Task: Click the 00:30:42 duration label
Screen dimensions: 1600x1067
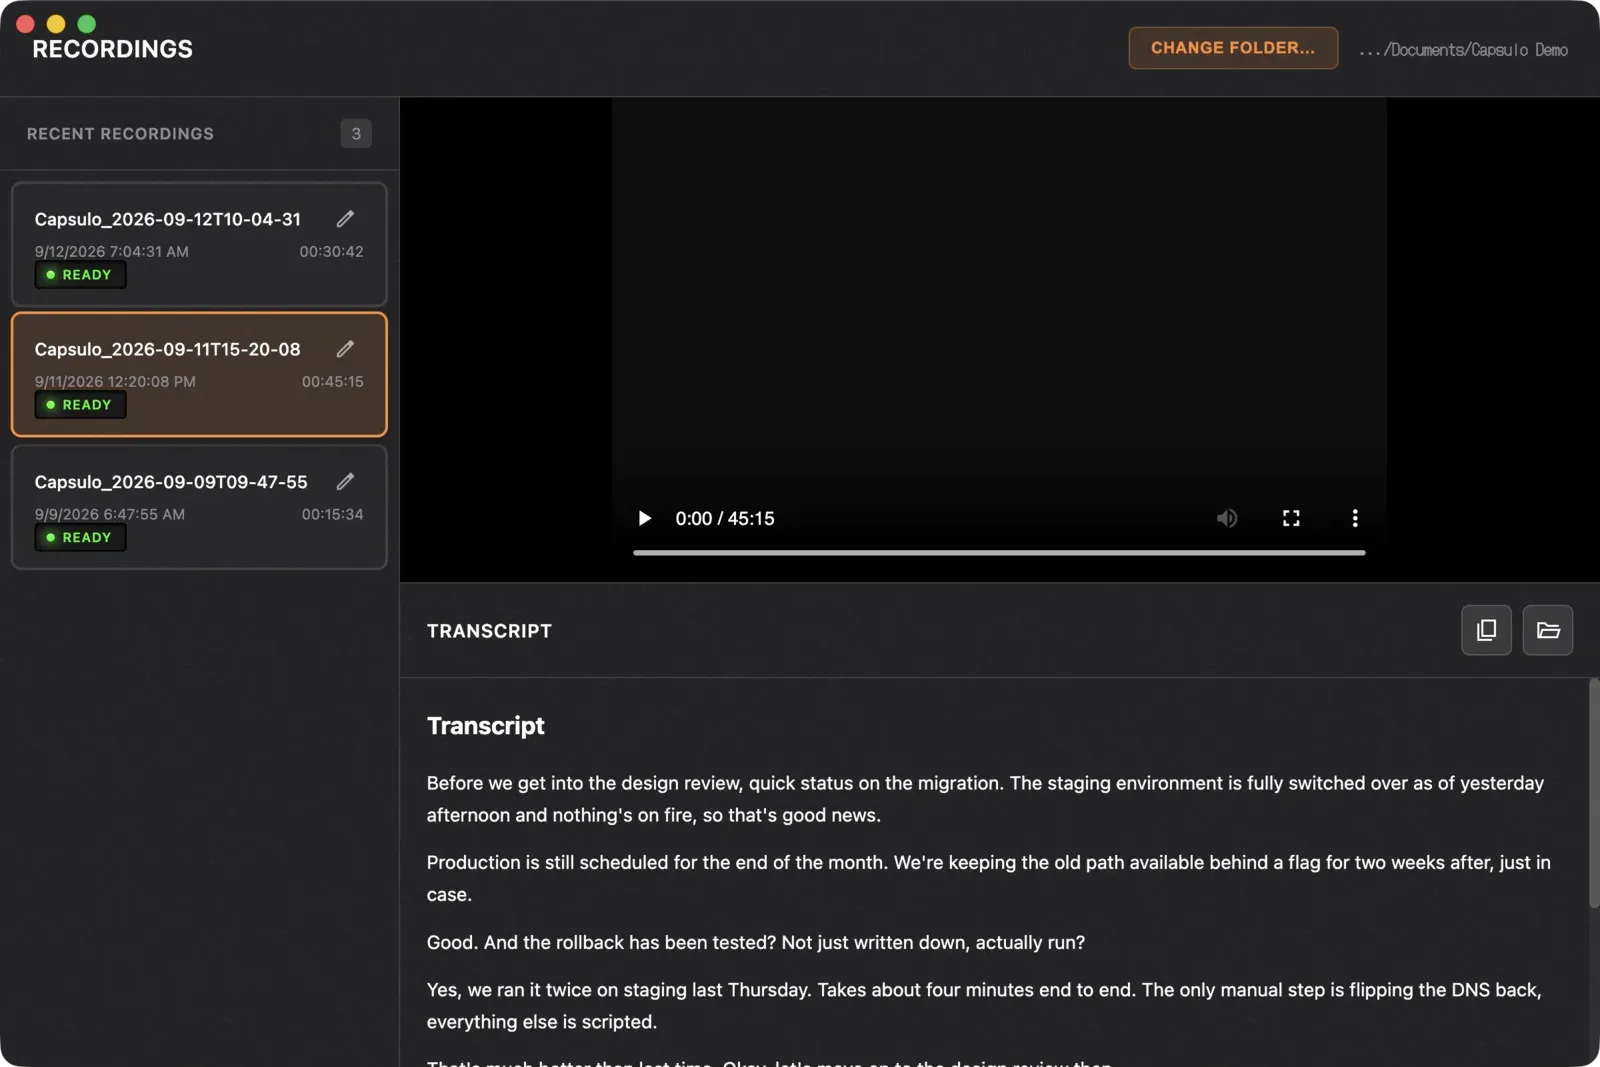Action: [x=332, y=252]
